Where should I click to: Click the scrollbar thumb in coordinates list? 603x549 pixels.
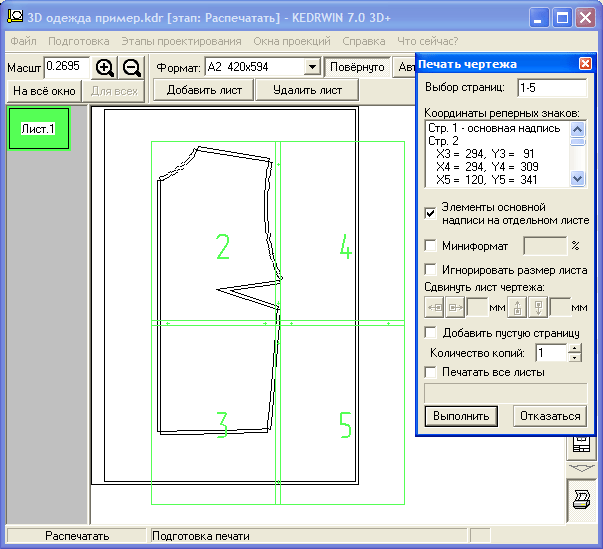578,142
